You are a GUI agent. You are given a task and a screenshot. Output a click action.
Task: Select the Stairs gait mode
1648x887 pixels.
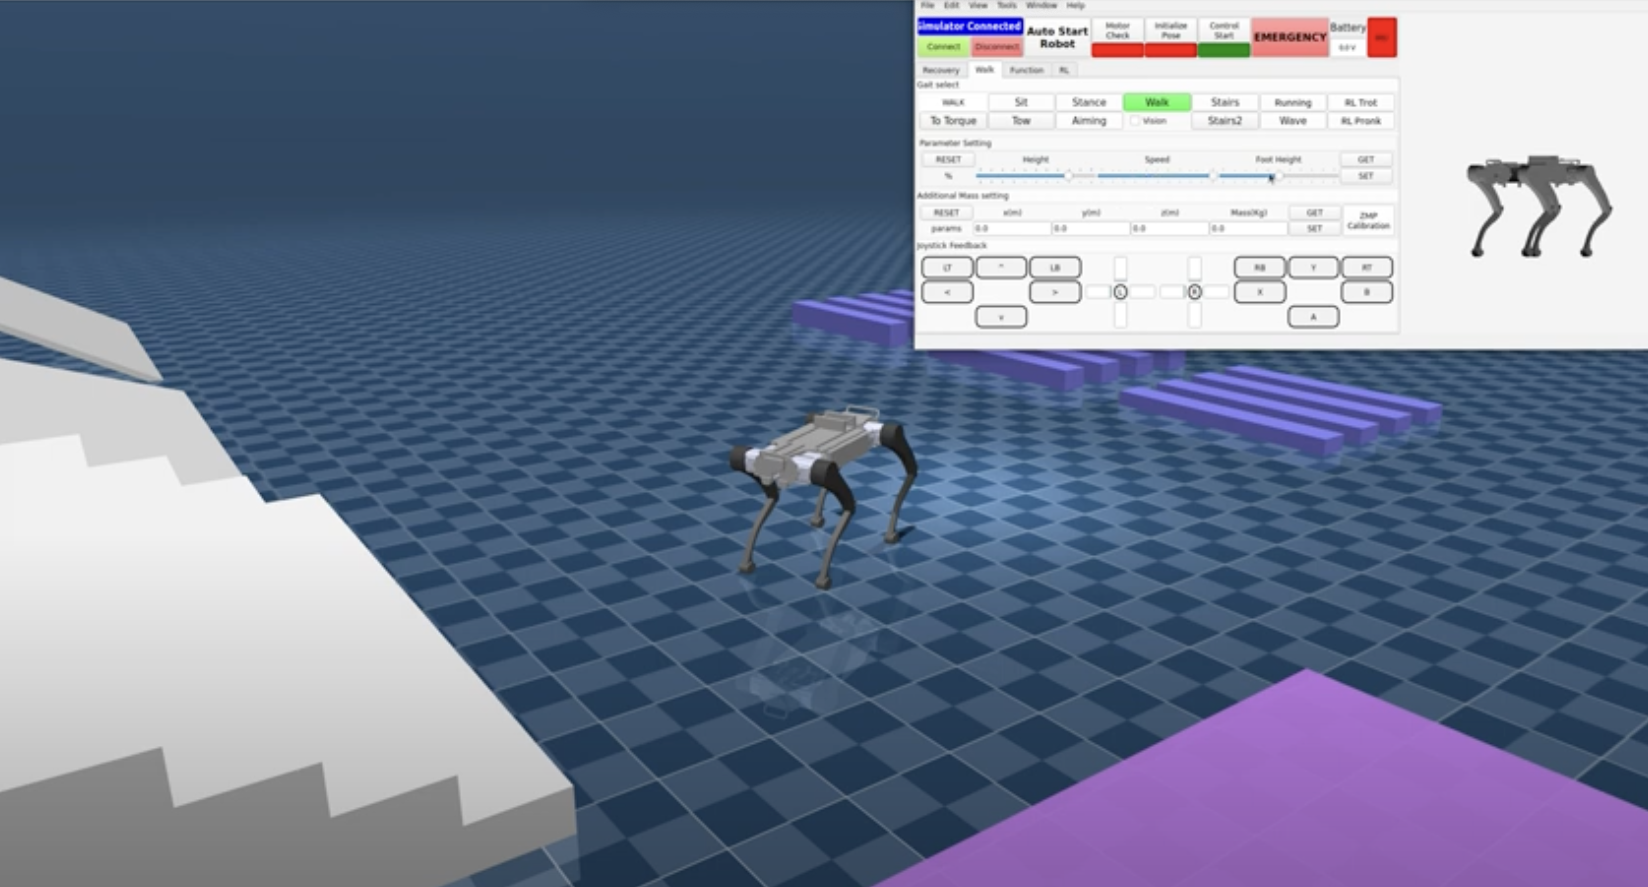point(1224,102)
